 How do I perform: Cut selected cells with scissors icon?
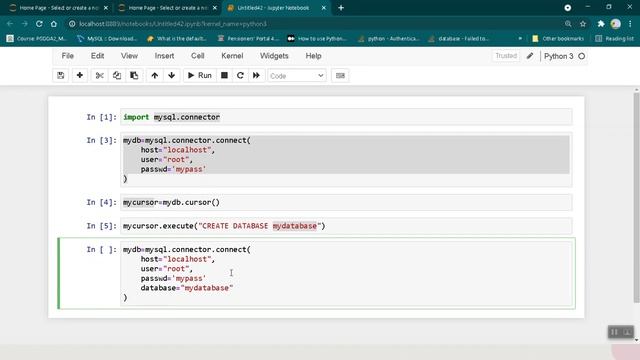click(x=100, y=76)
